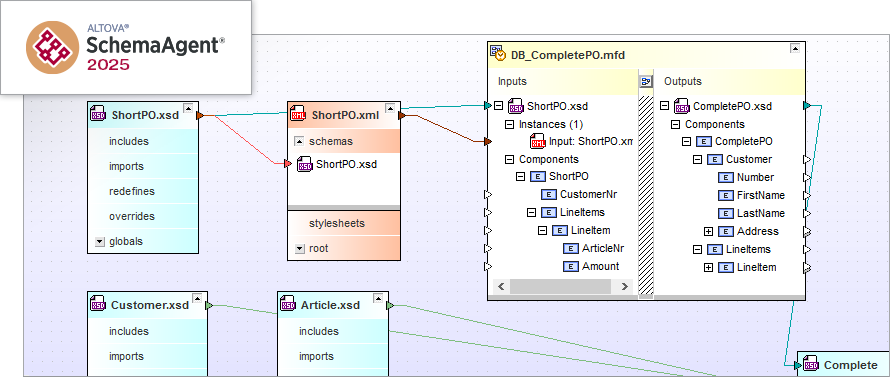Select the includes row in ShortPO.xsd
The height and width of the screenshot is (377, 890).
143,141
